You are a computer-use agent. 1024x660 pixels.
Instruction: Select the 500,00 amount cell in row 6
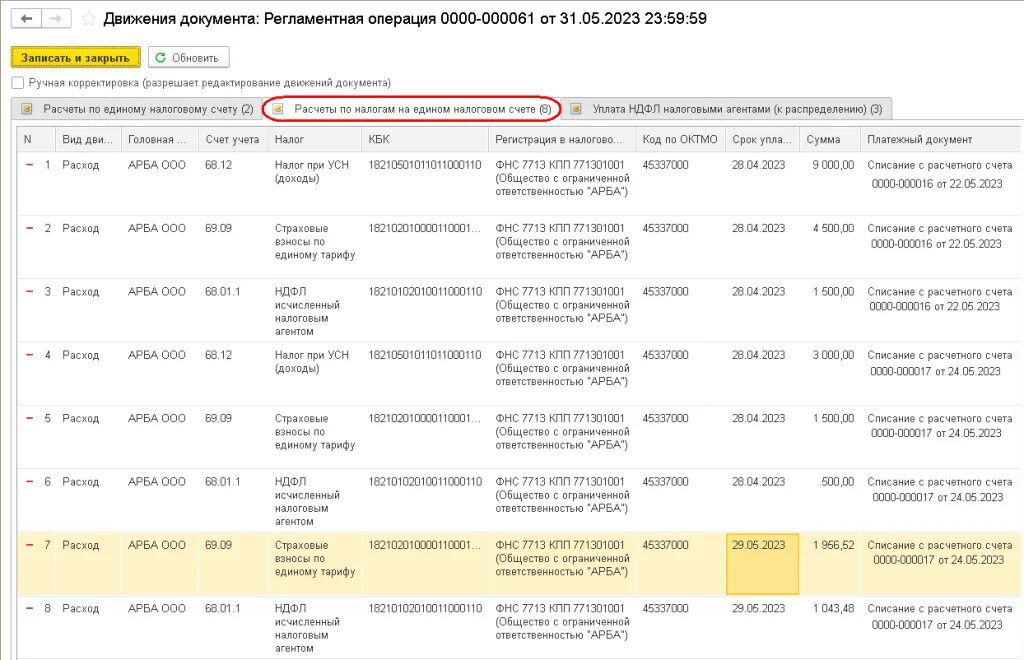click(838, 482)
